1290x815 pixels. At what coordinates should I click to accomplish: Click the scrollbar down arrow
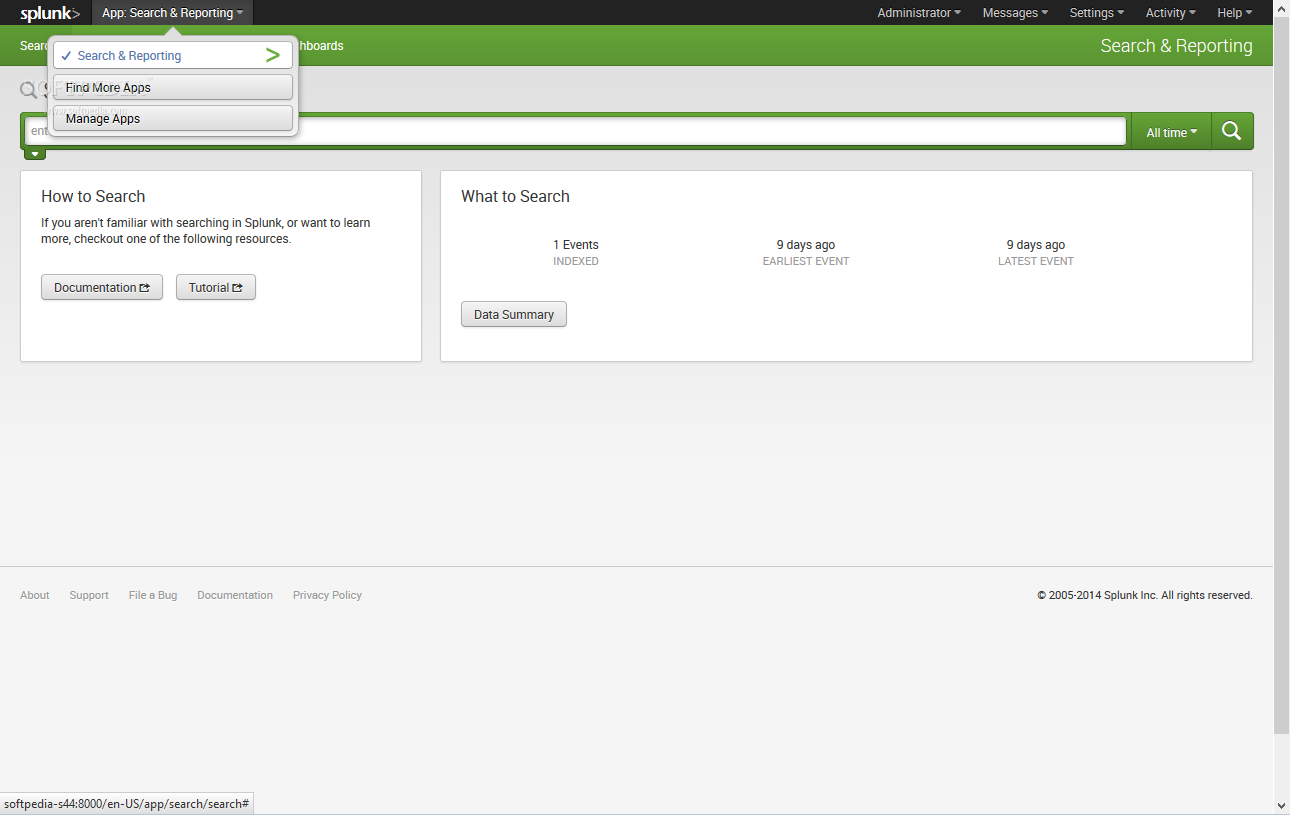(1282, 805)
